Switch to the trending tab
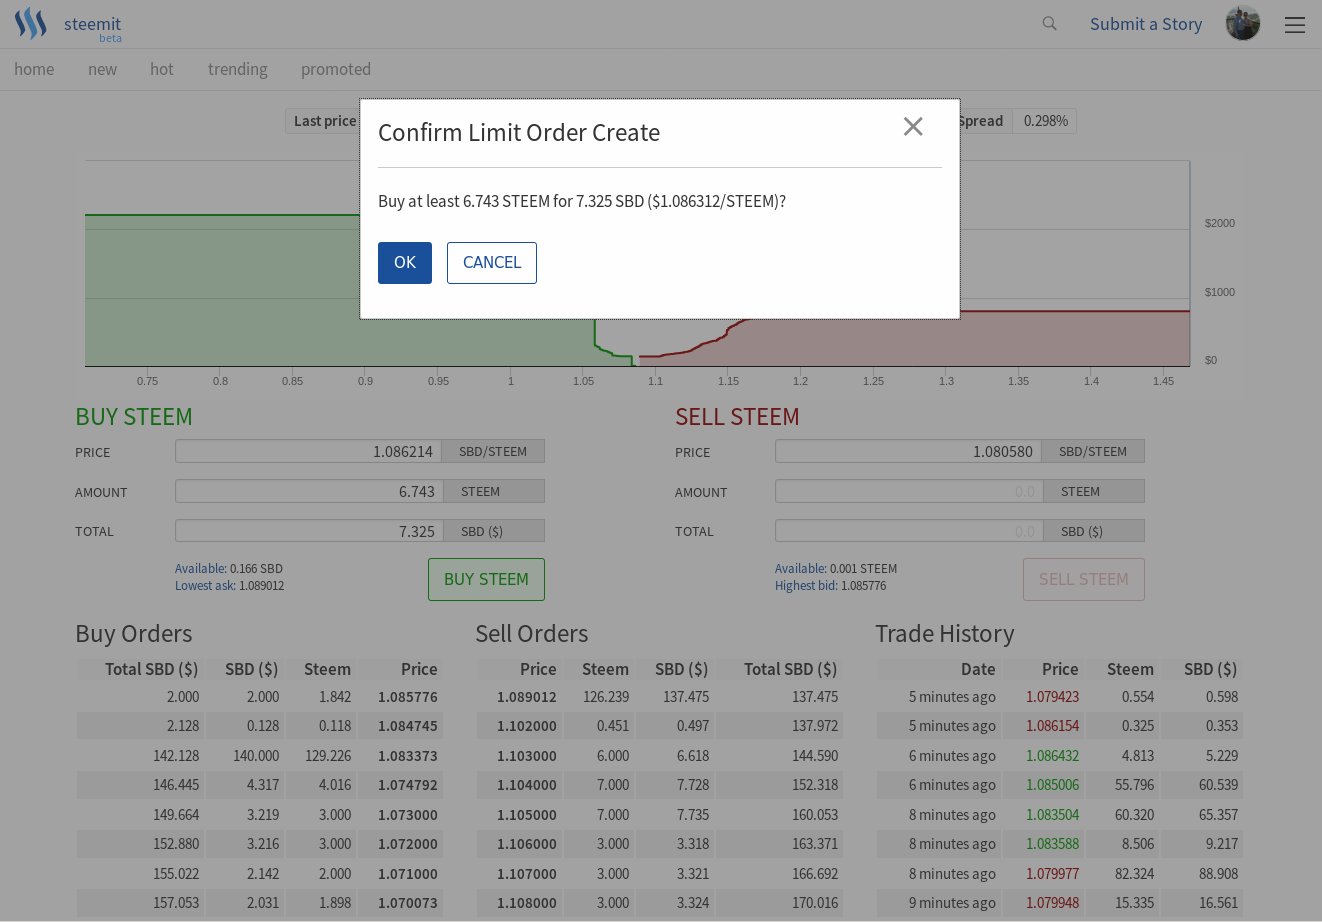The height and width of the screenshot is (922, 1322). coord(238,69)
